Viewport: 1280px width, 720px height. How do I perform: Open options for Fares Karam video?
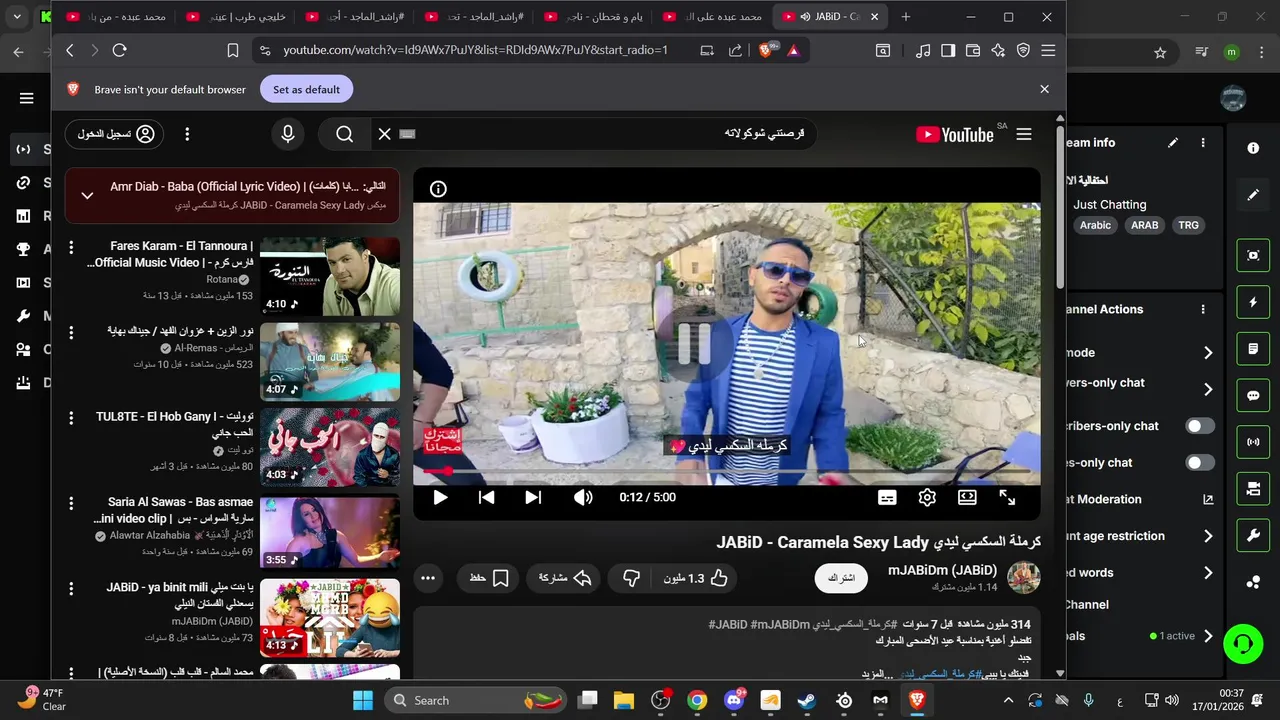(71, 247)
